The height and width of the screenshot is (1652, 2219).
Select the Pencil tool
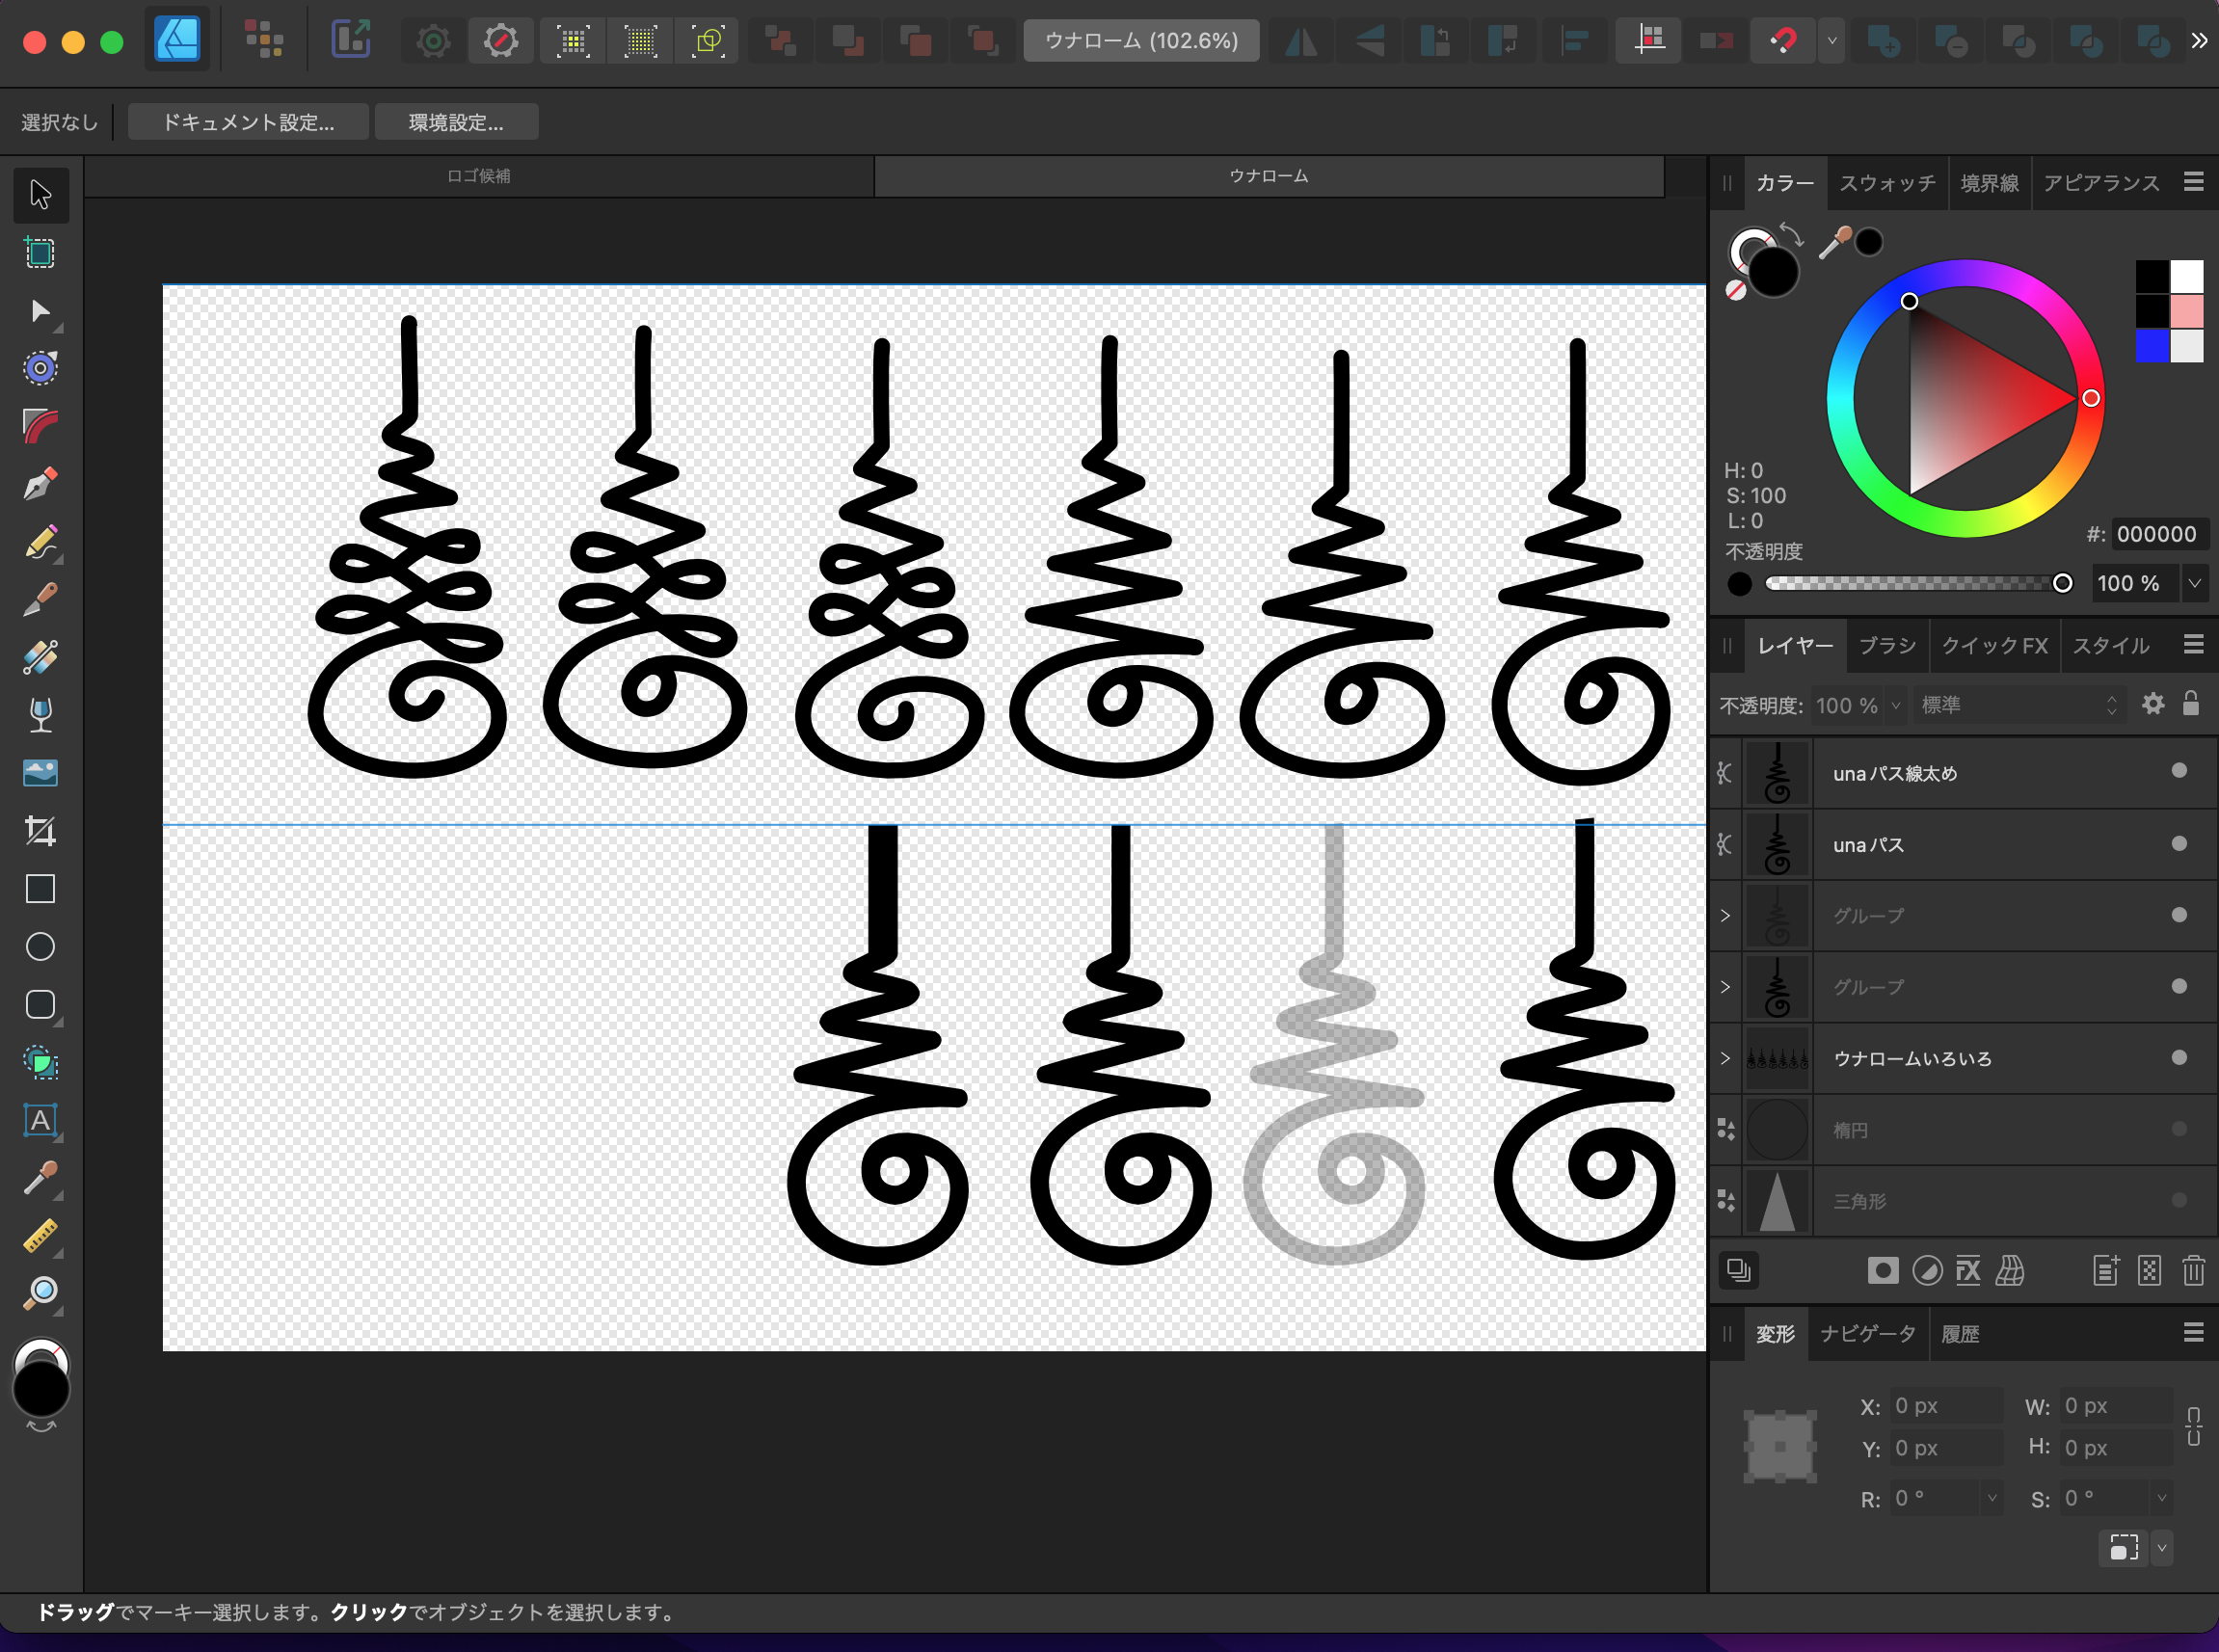(40, 543)
